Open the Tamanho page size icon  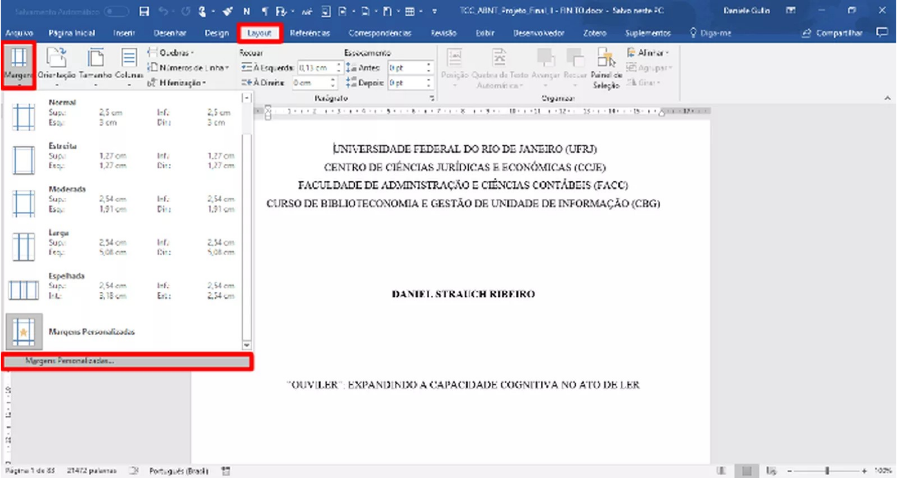(96, 66)
